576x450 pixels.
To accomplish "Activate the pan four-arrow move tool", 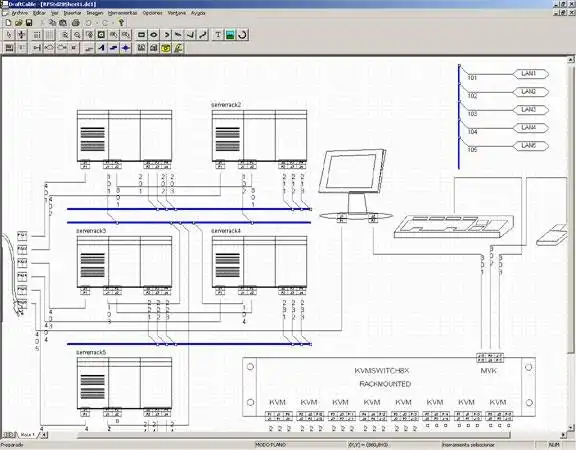I will pyautogui.click(x=22, y=35).
